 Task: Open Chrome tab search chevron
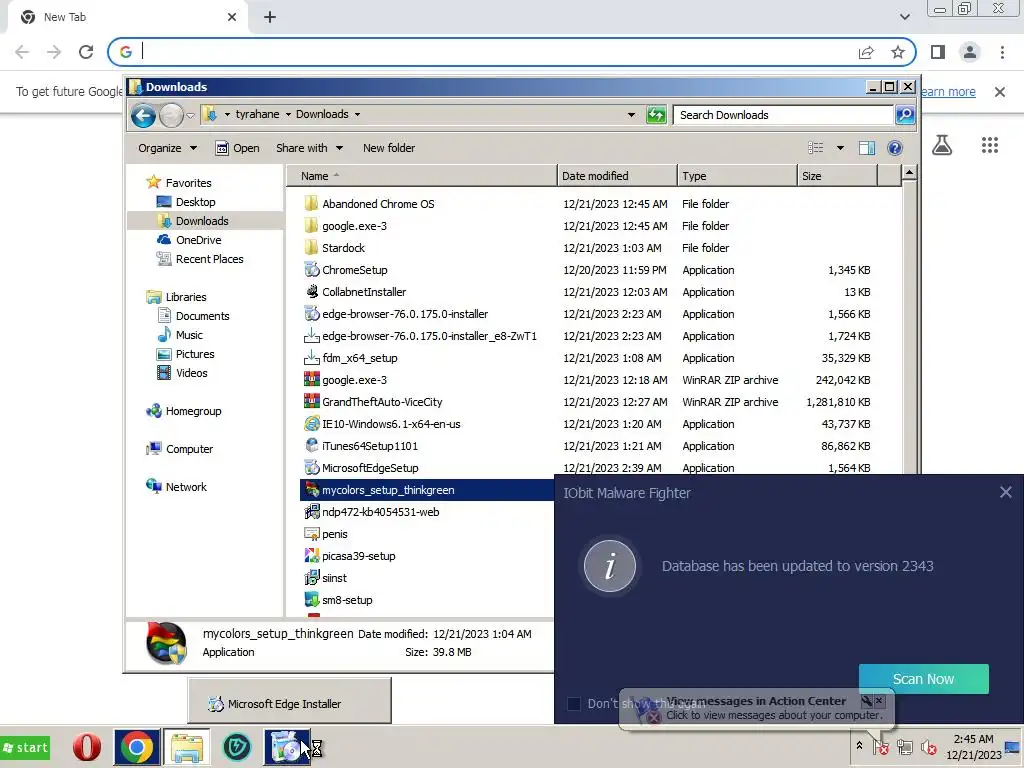point(904,17)
